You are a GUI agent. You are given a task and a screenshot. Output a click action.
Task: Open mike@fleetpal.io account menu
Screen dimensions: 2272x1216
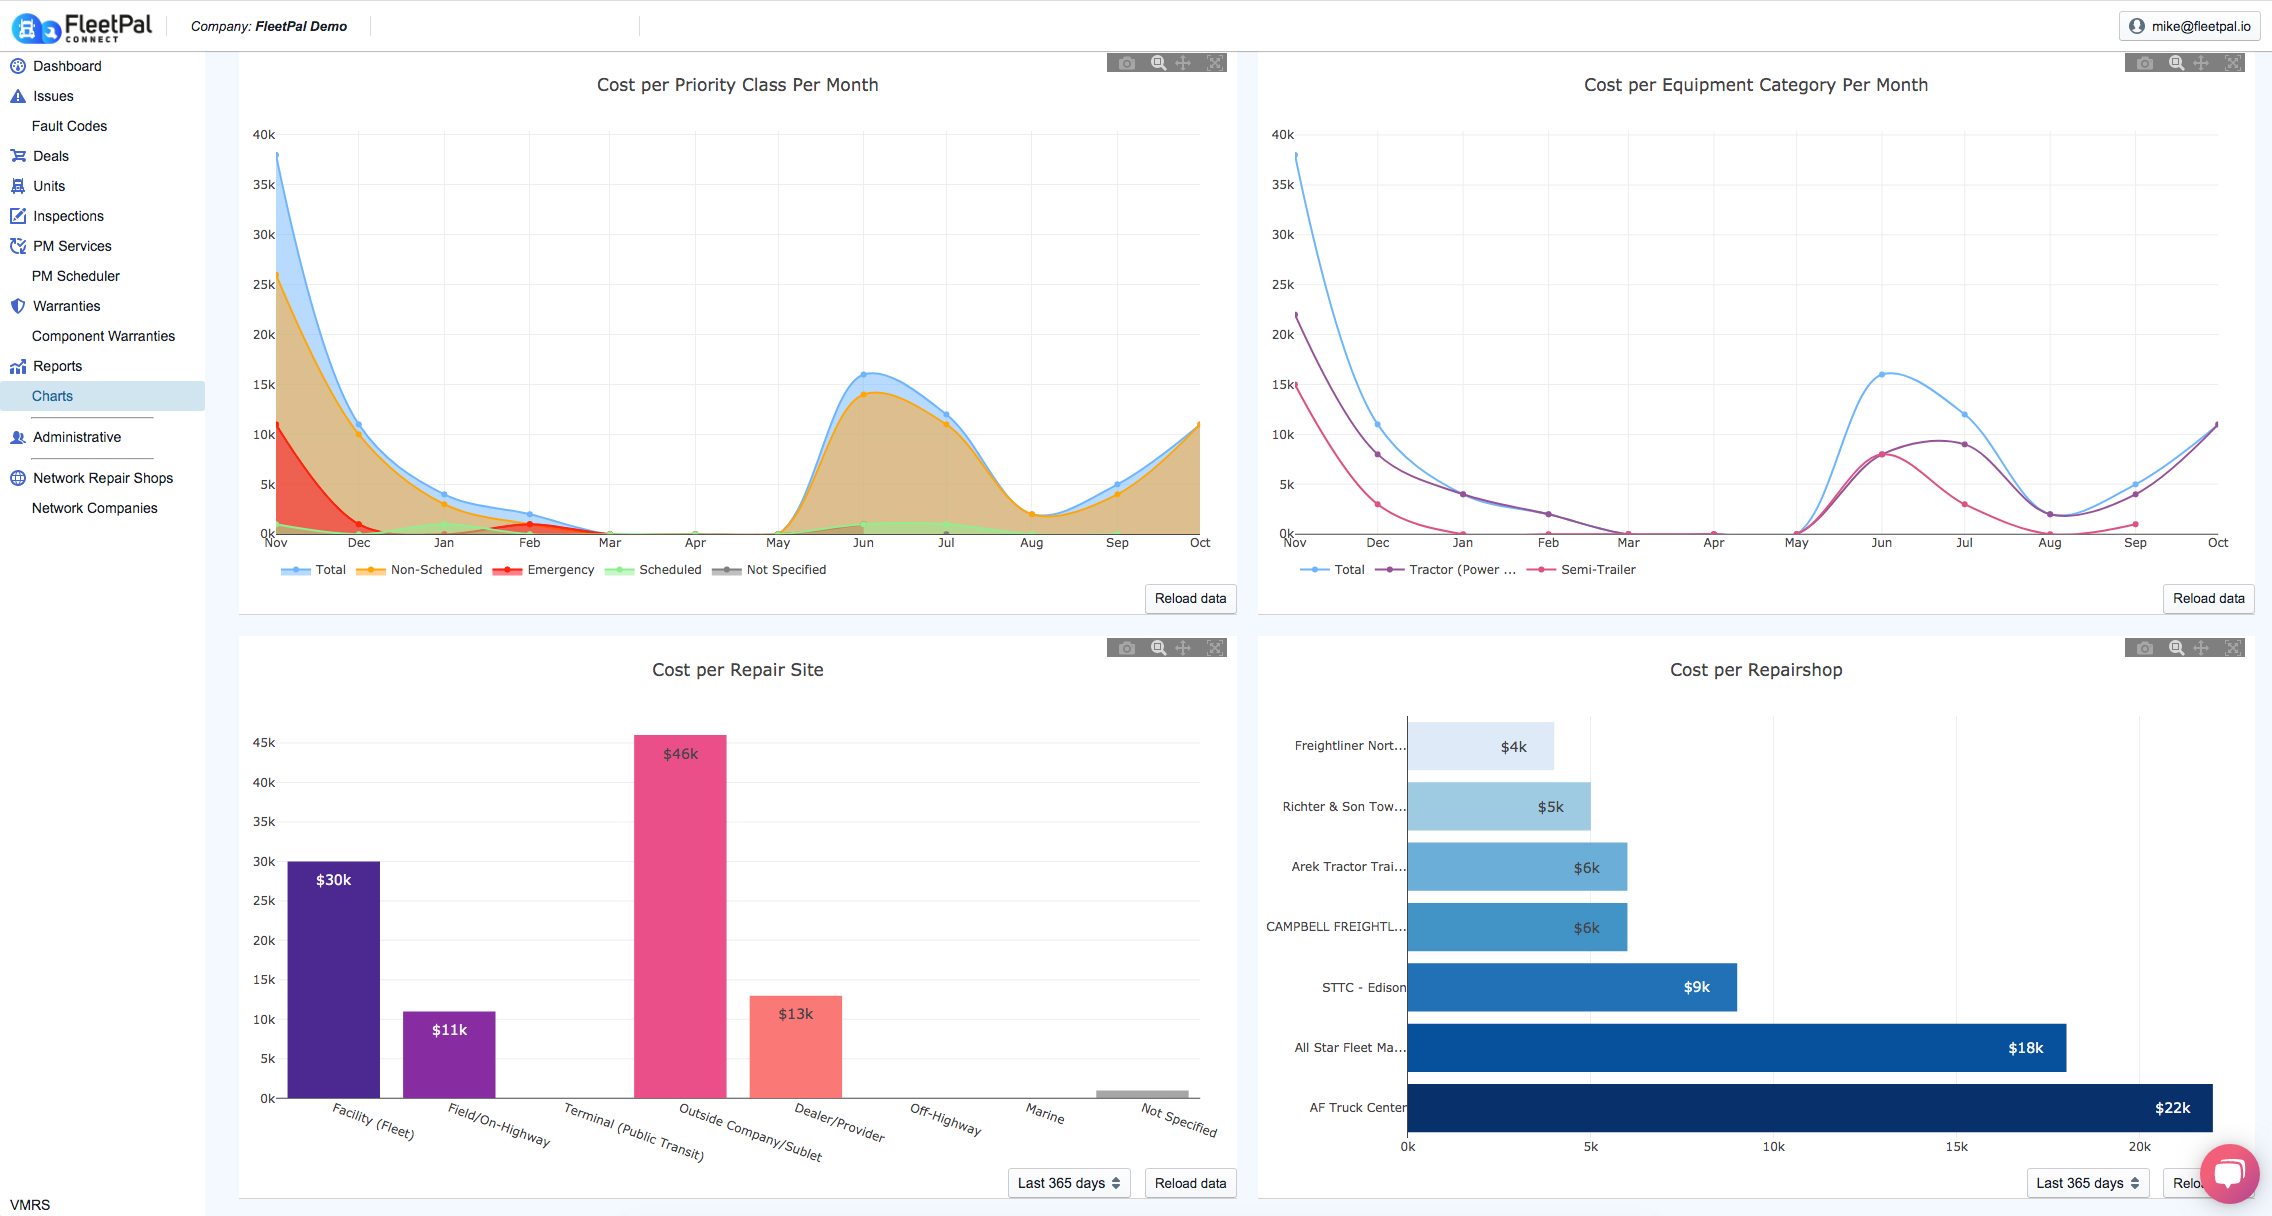pos(2189,26)
